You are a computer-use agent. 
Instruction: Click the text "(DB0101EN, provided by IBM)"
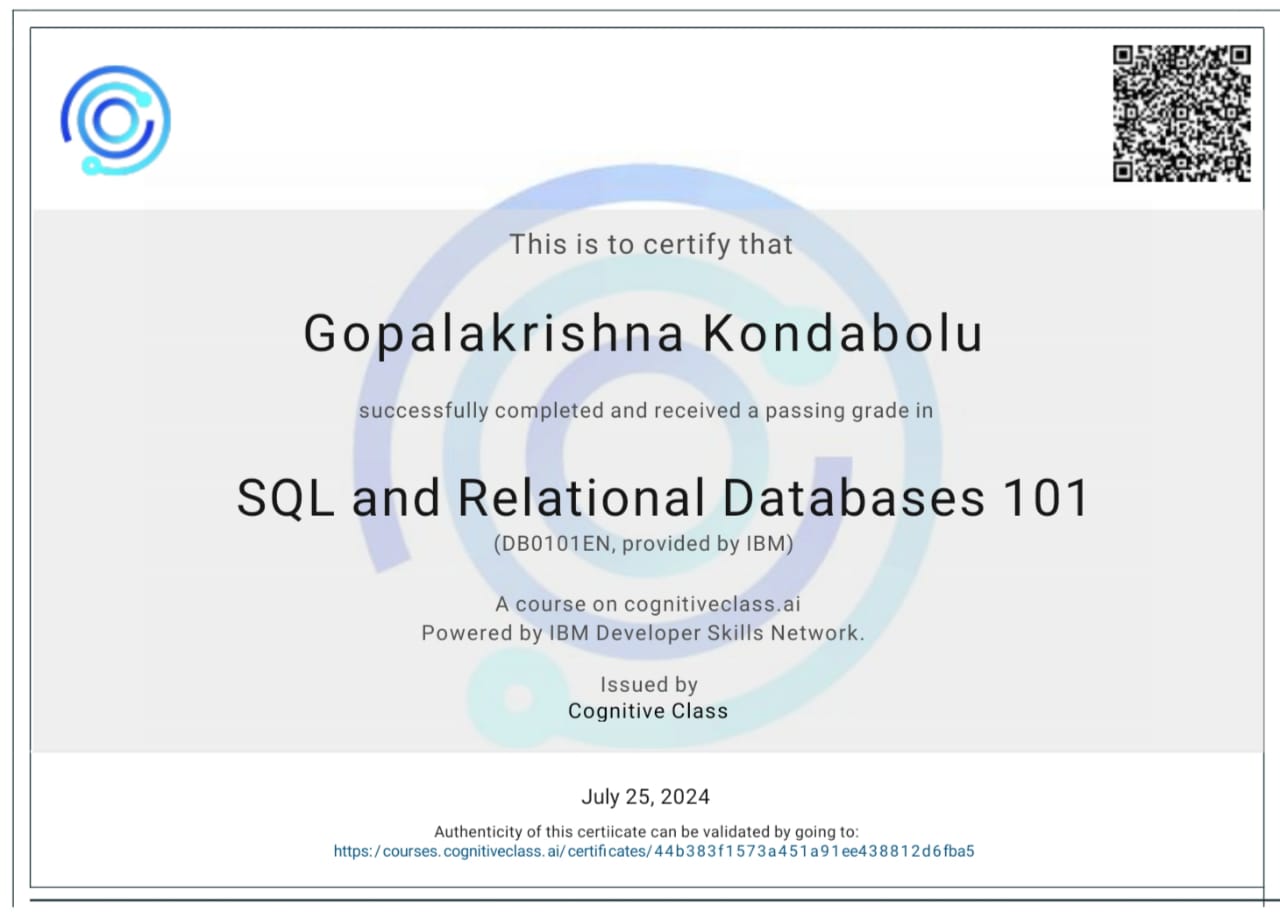pyautogui.click(x=643, y=544)
